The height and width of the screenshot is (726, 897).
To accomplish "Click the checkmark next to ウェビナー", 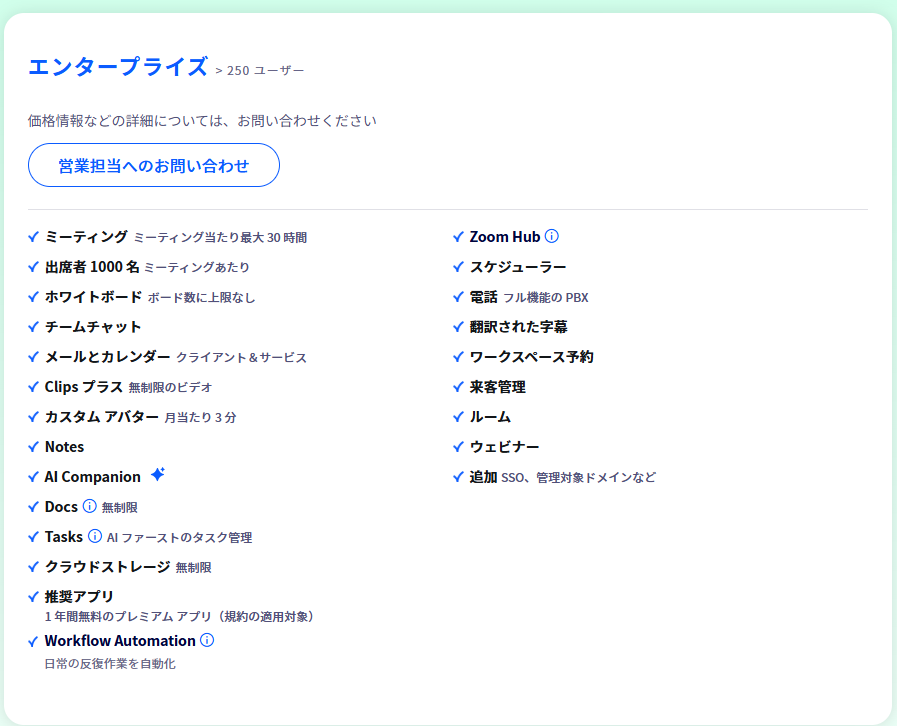I will pyautogui.click(x=459, y=447).
